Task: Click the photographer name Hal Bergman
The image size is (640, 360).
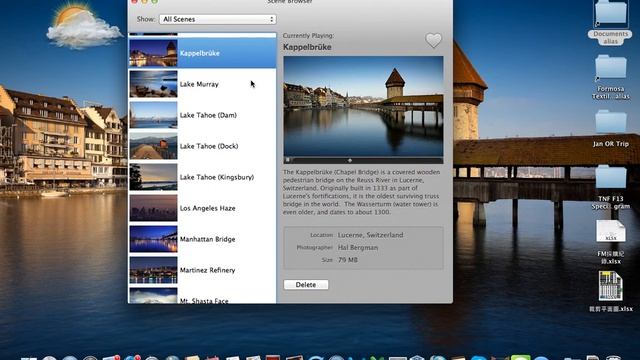Action: (358, 247)
